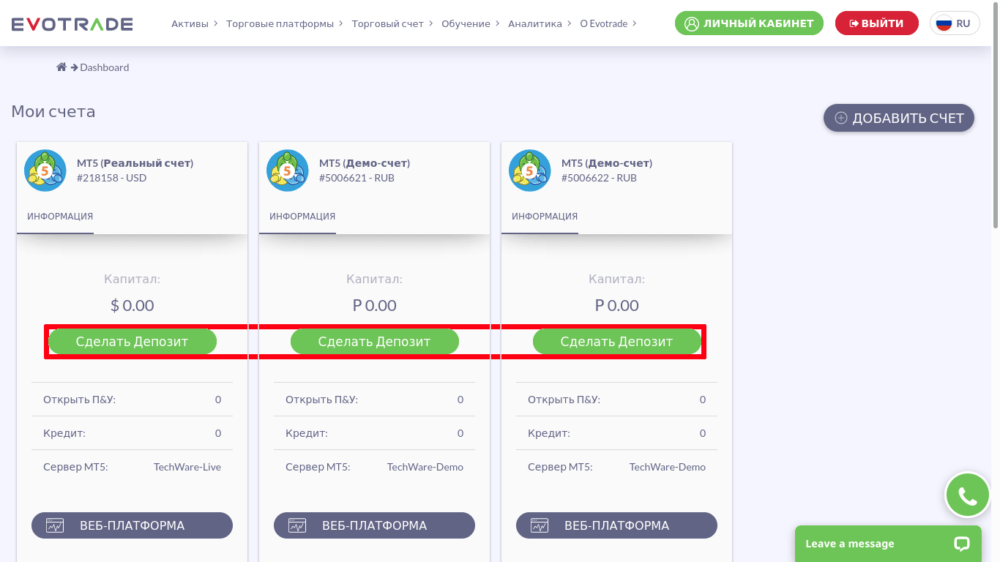Expand the Торговые платформы dropdown
This screenshot has height=562, width=1000.
[x=284, y=23]
